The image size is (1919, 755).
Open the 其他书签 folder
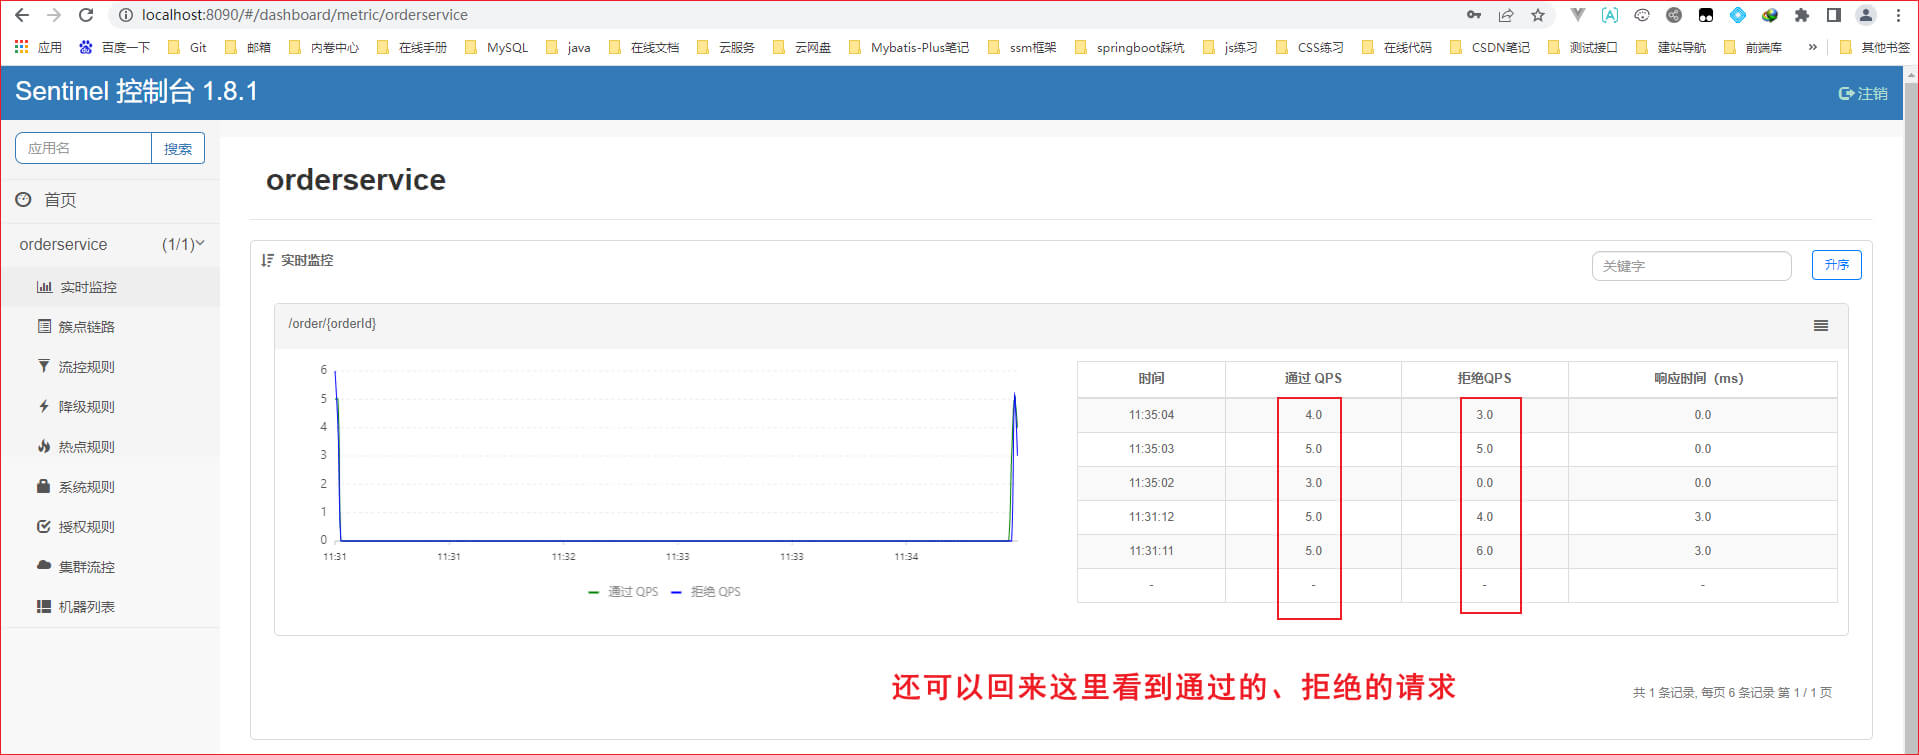[x=1875, y=47]
